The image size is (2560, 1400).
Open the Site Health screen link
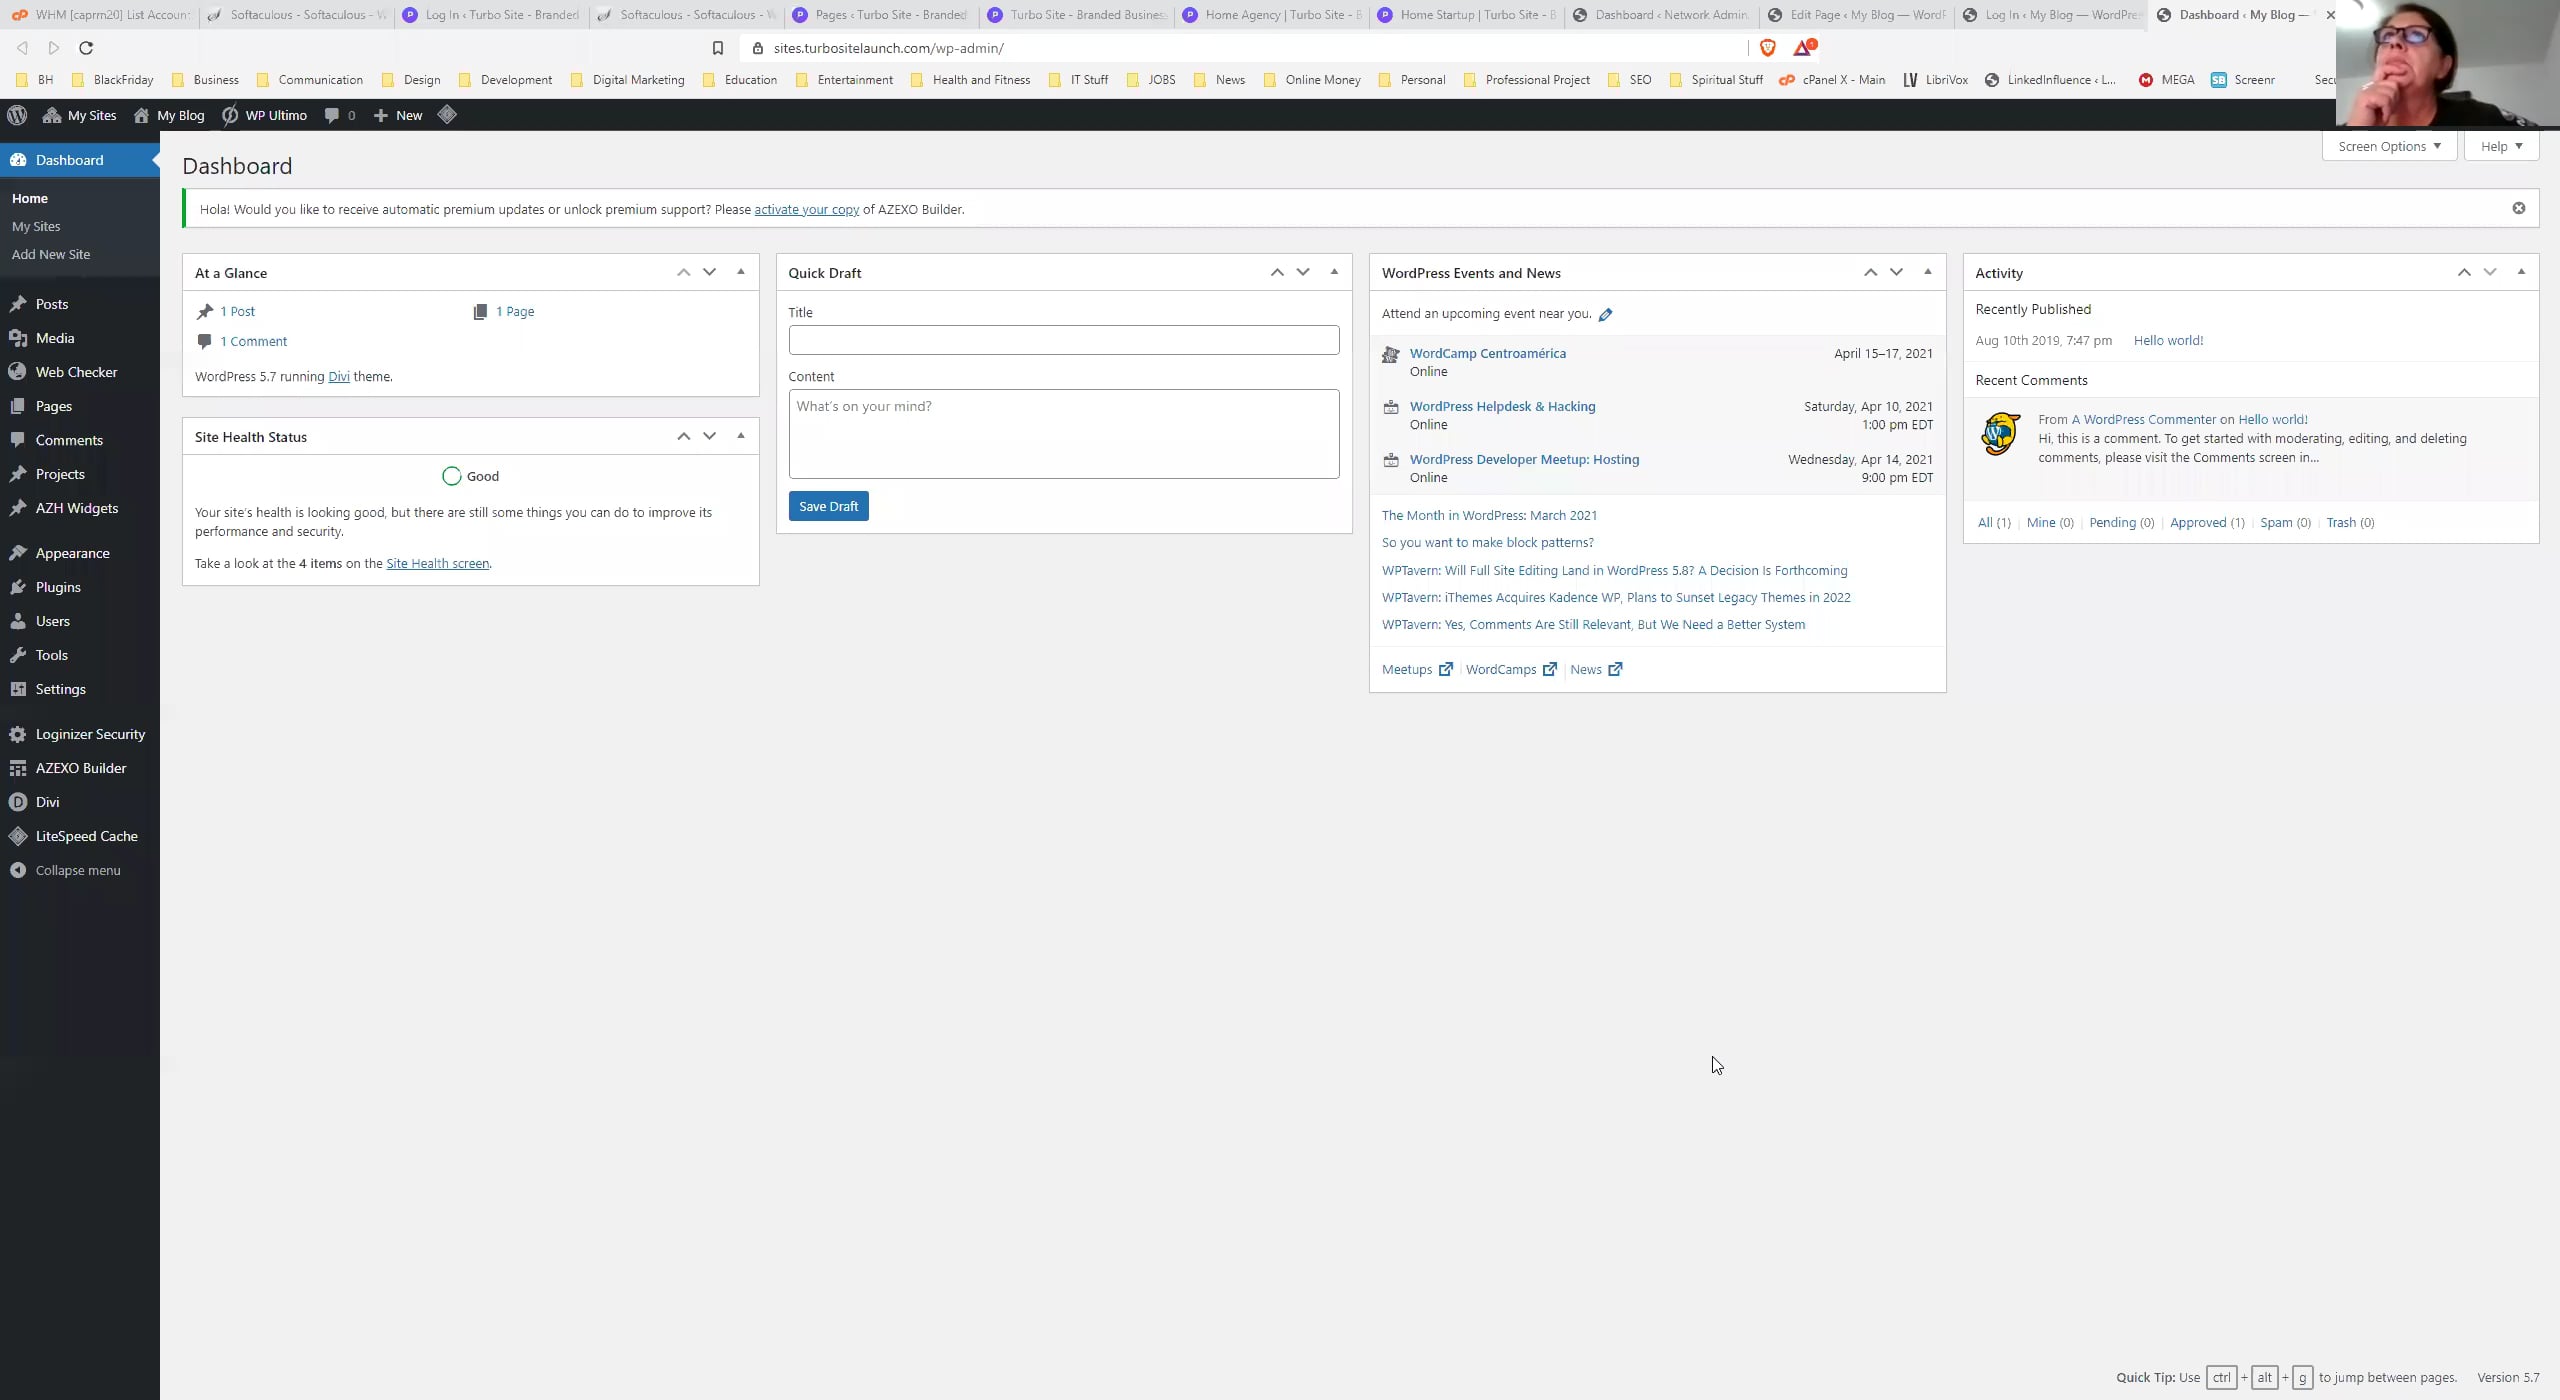(x=437, y=563)
